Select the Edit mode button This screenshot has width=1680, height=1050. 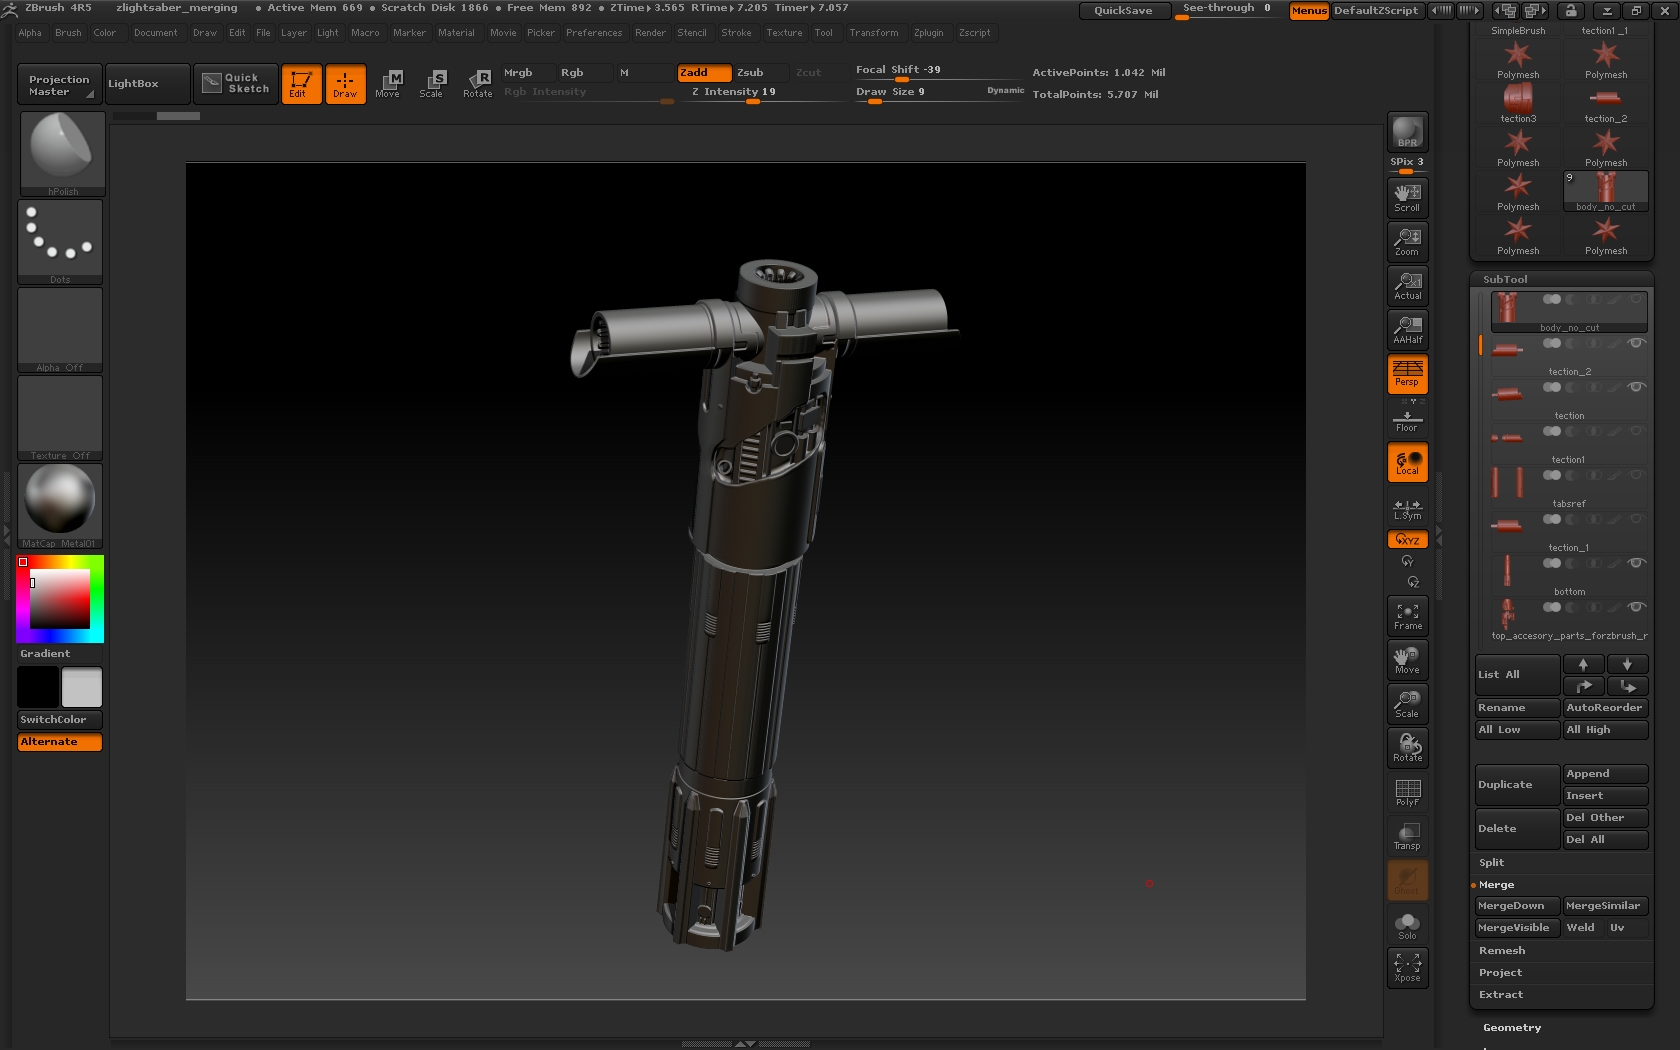301,84
